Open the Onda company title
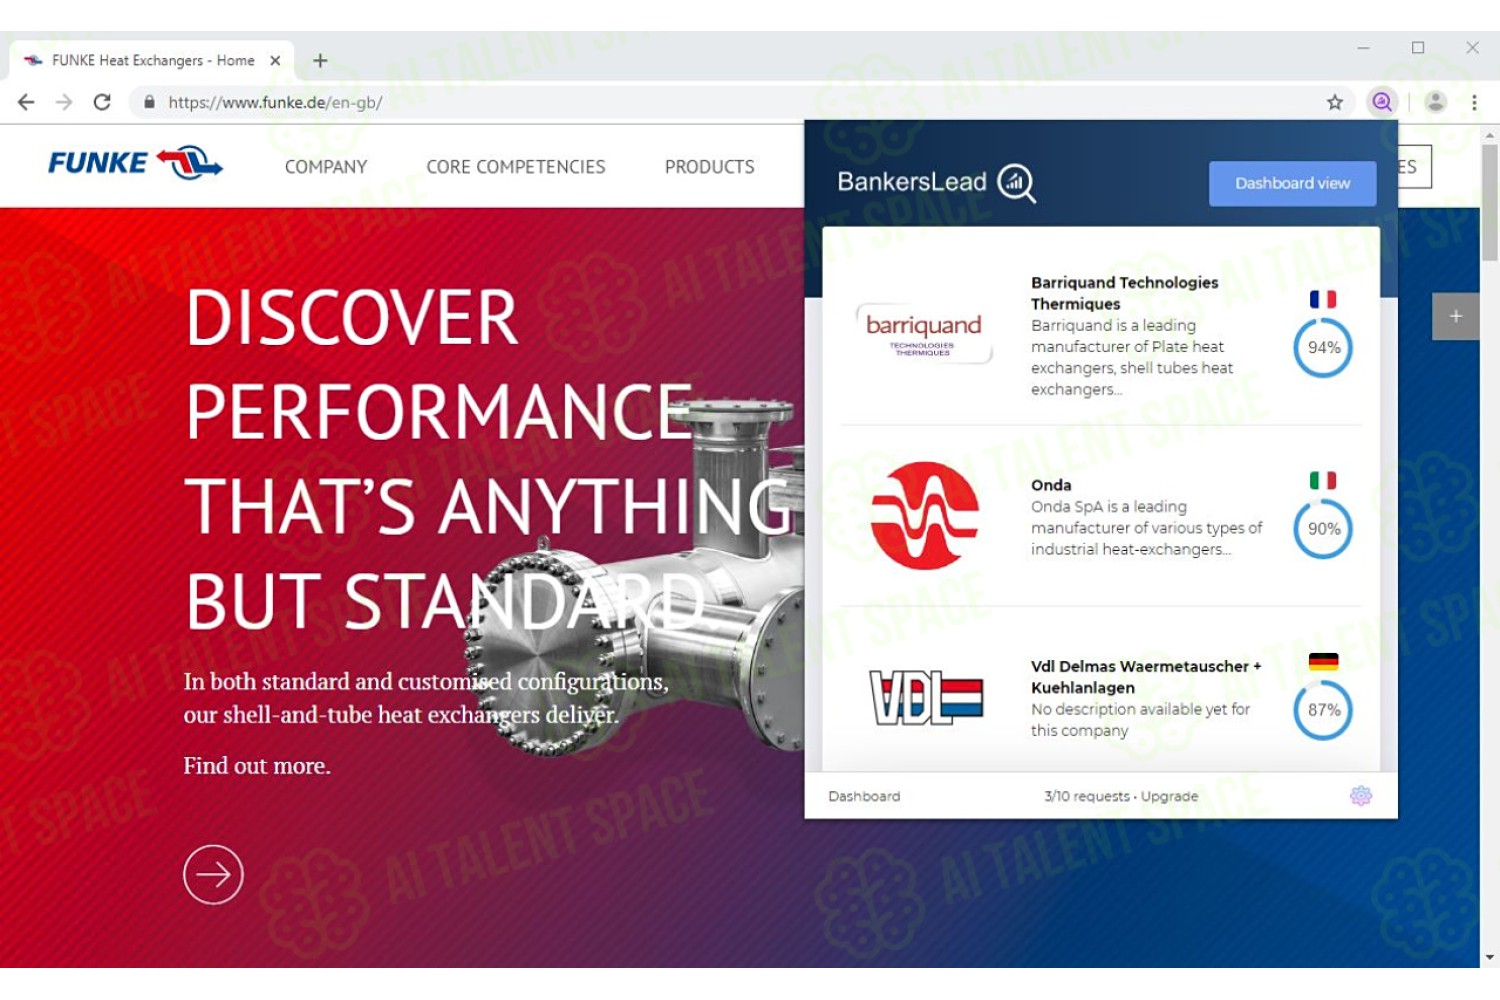Screen dimensions: 1500x1000 [1051, 485]
